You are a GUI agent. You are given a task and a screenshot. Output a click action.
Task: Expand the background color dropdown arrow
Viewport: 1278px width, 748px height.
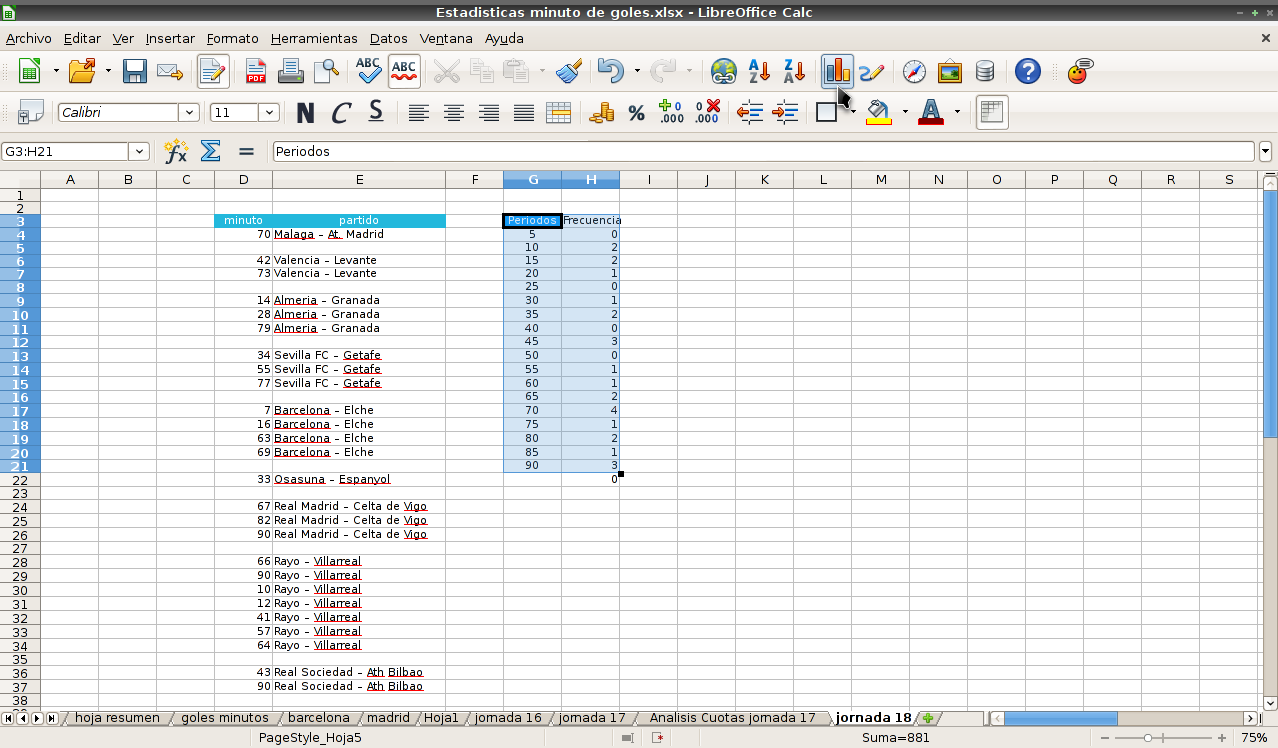(905, 112)
